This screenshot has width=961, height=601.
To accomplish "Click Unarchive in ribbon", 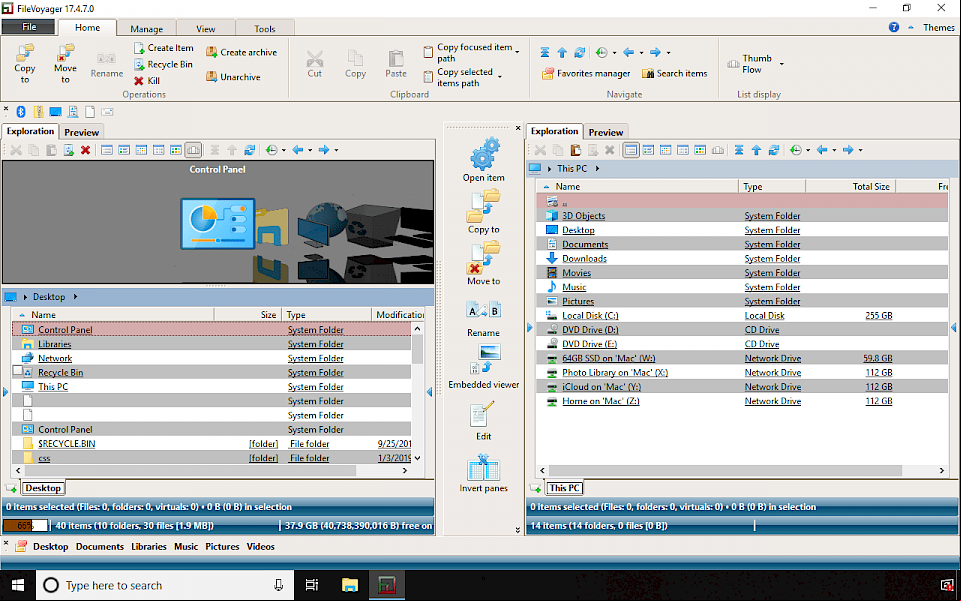I will click(234, 77).
